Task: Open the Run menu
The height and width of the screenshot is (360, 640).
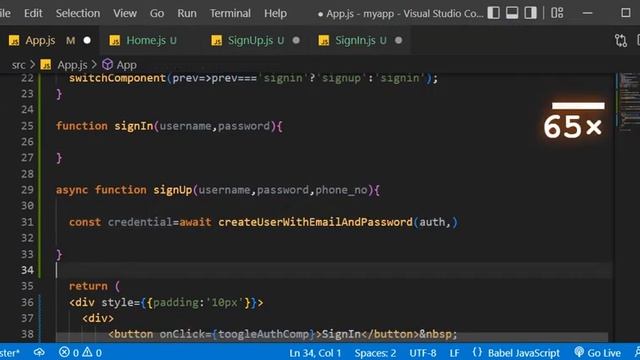Action: click(x=187, y=13)
